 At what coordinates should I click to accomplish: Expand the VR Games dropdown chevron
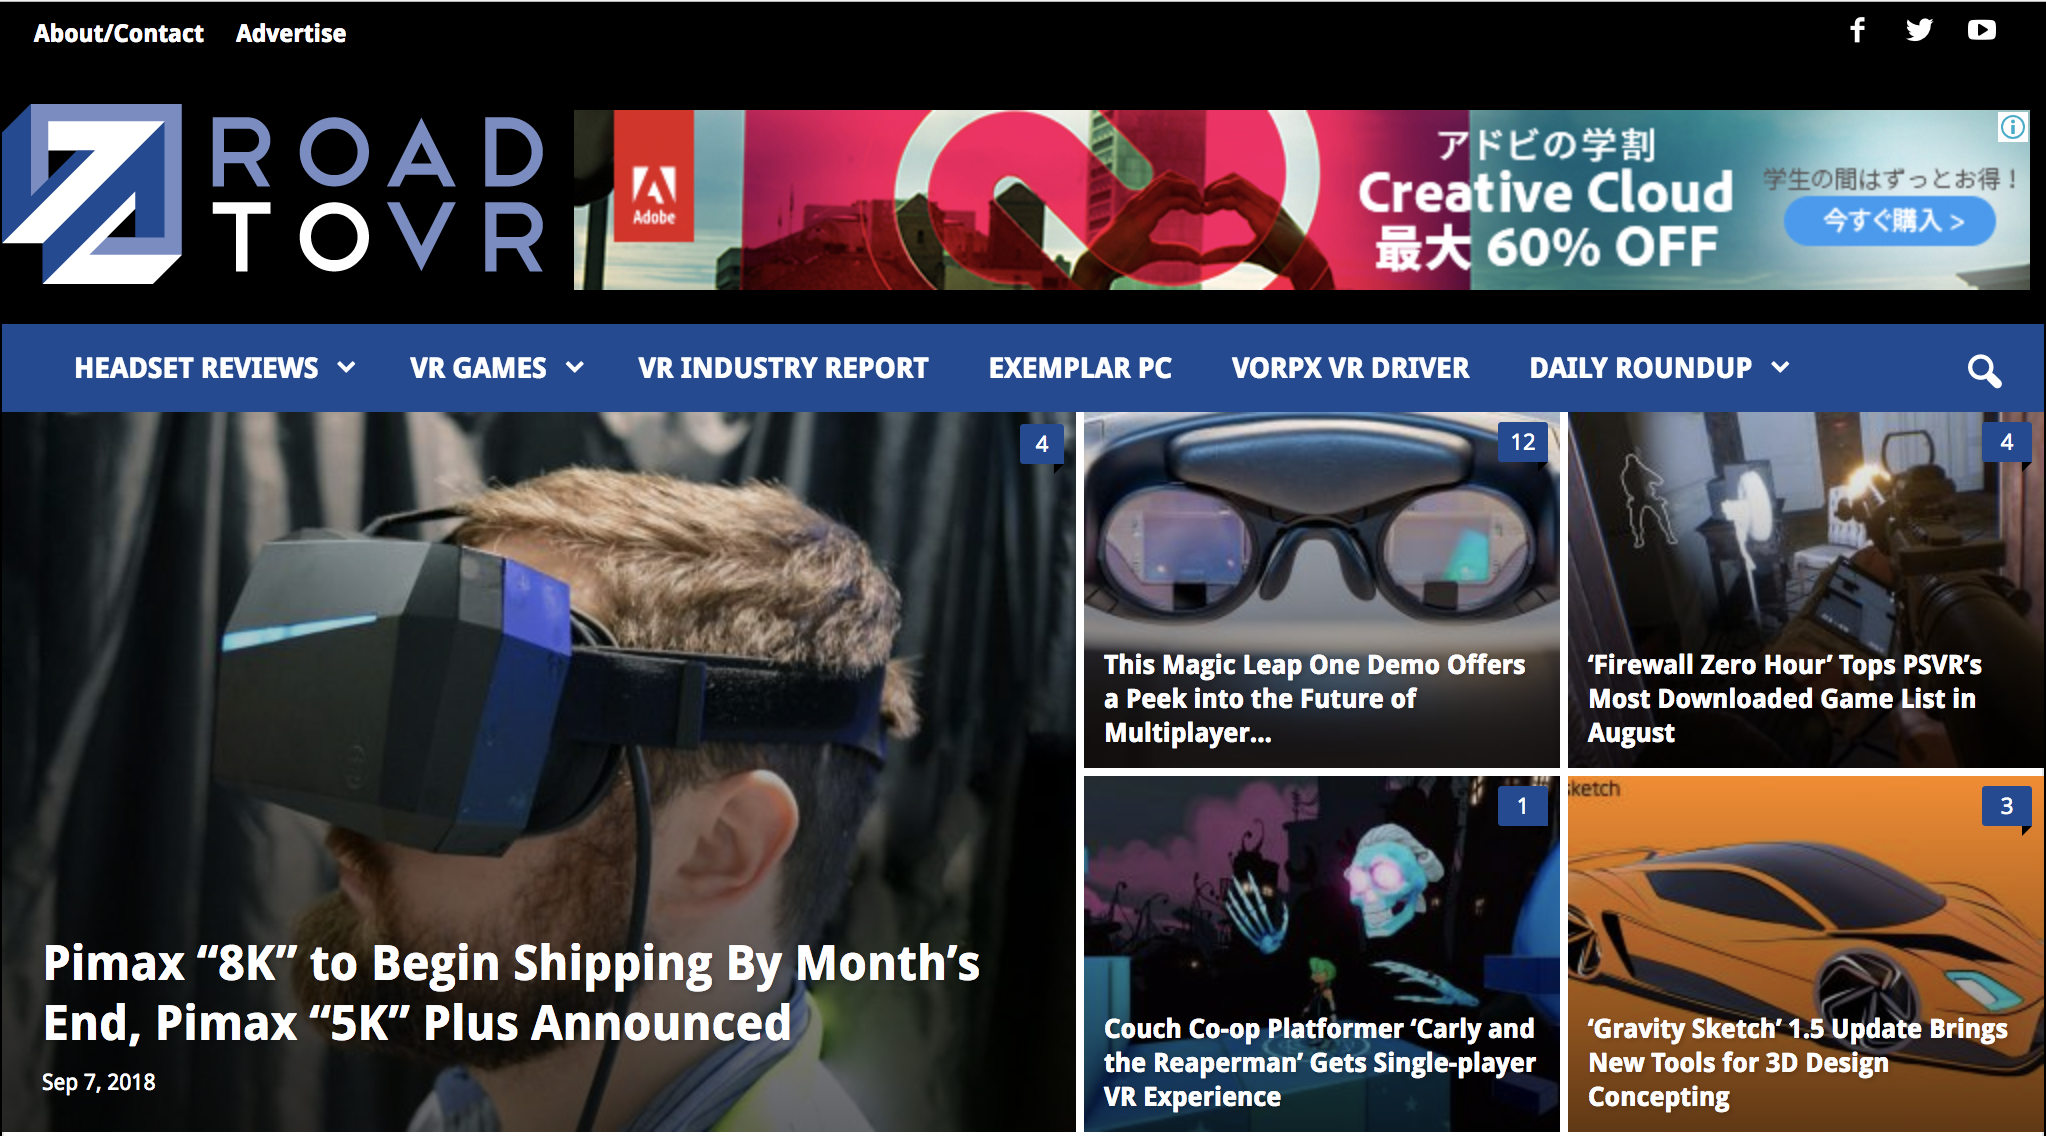point(575,367)
